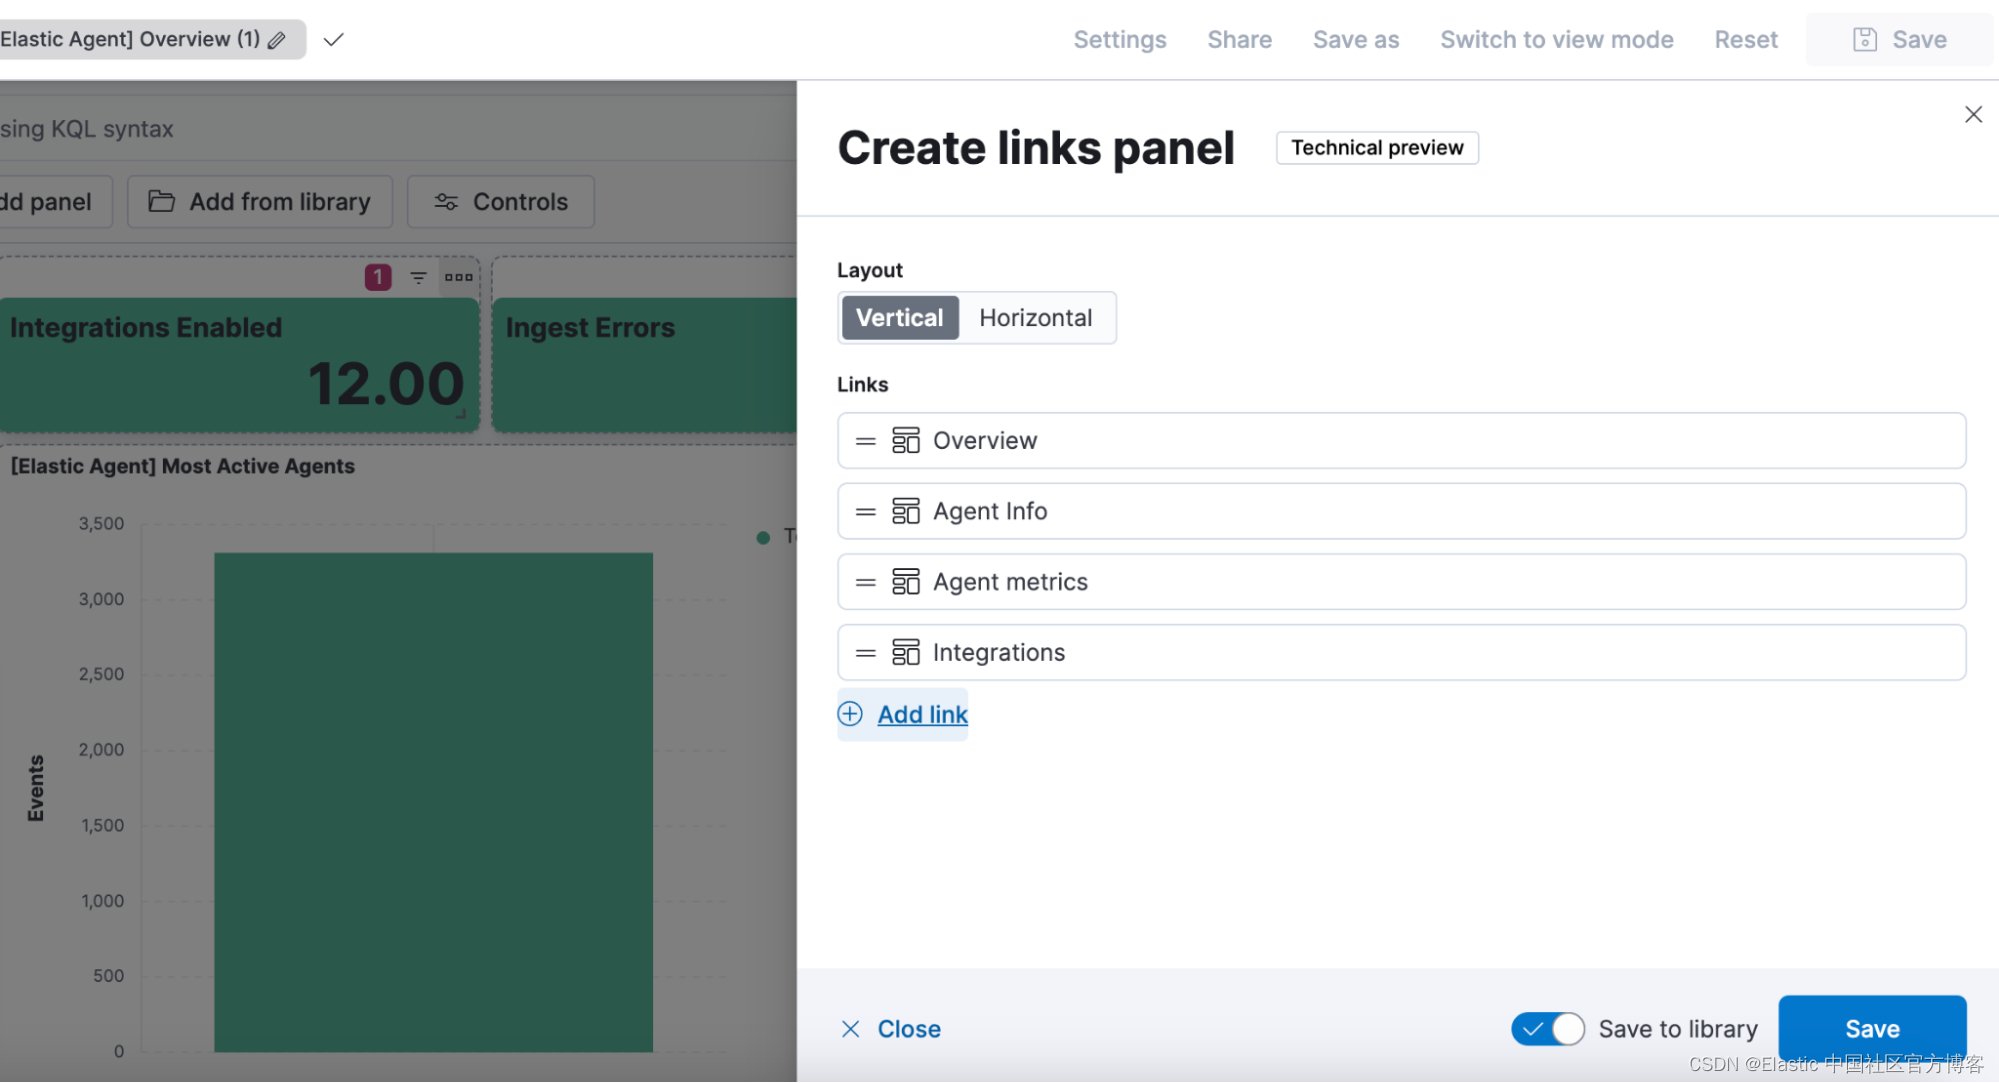Toggle Save to library switch
This screenshot has height=1083, width=1999.
(x=1547, y=1028)
